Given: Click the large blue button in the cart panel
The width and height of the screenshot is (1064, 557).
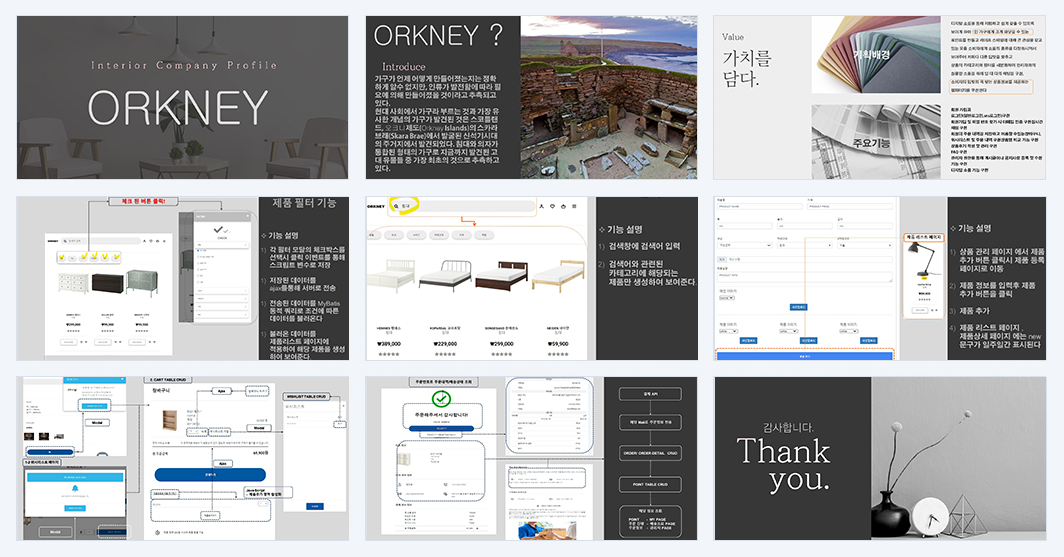Looking at the screenshot, I should pyautogui.click(x=210, y=474).
